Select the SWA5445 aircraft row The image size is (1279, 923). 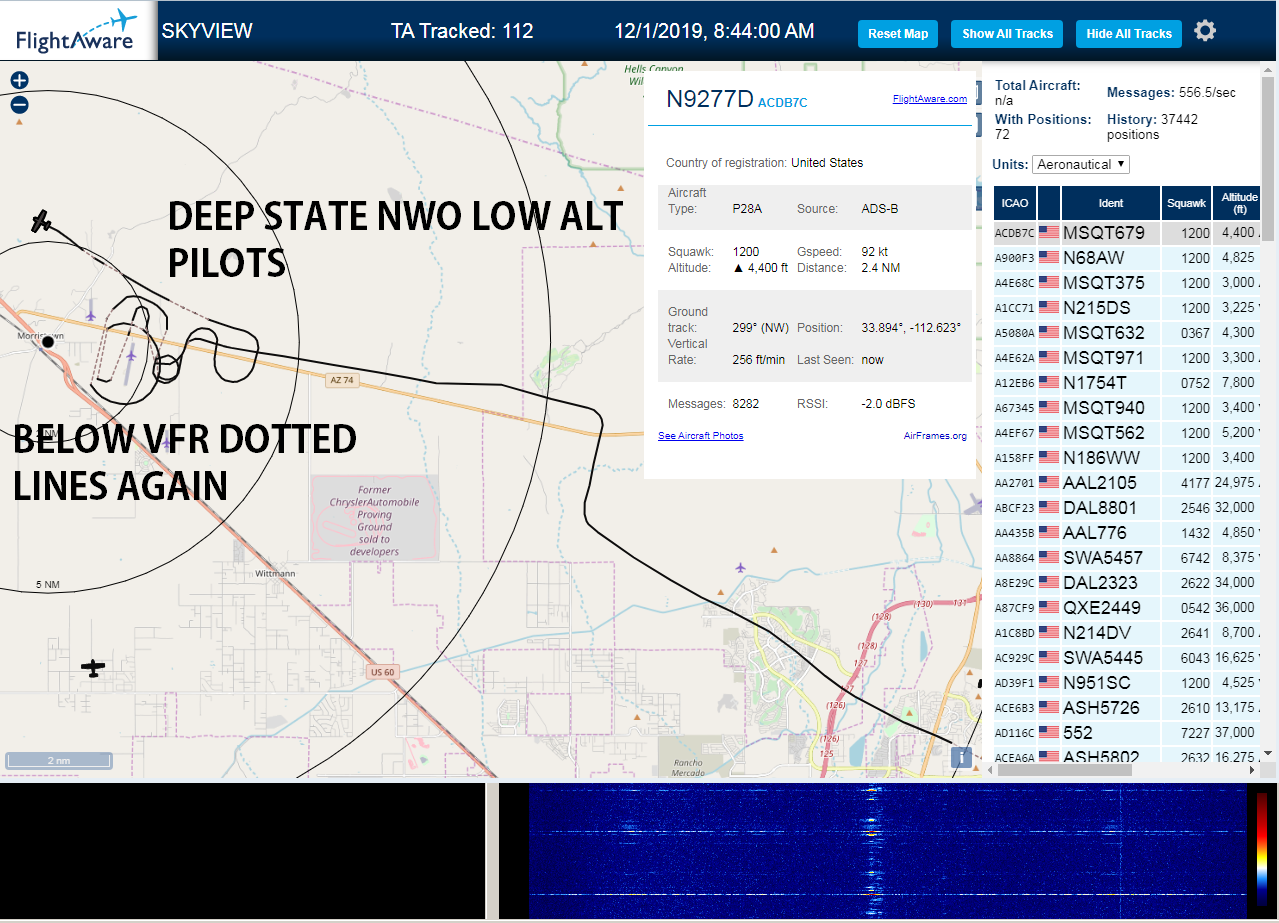1128,658
